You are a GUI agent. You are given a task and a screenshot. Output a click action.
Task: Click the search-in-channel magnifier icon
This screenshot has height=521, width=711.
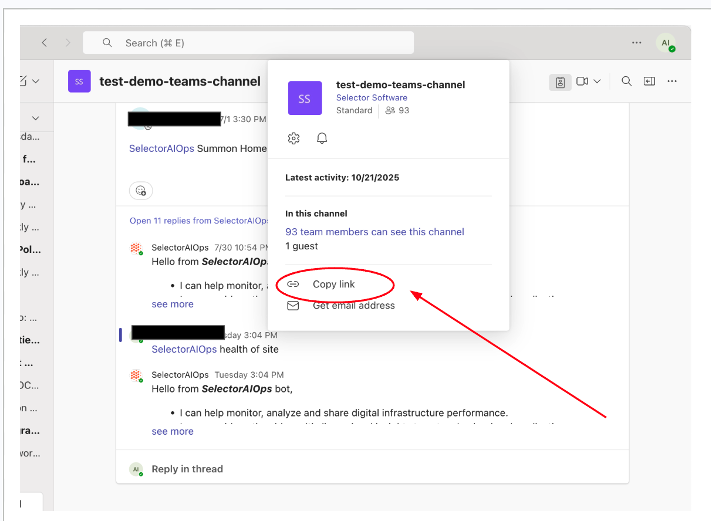[x=627, y=81]
